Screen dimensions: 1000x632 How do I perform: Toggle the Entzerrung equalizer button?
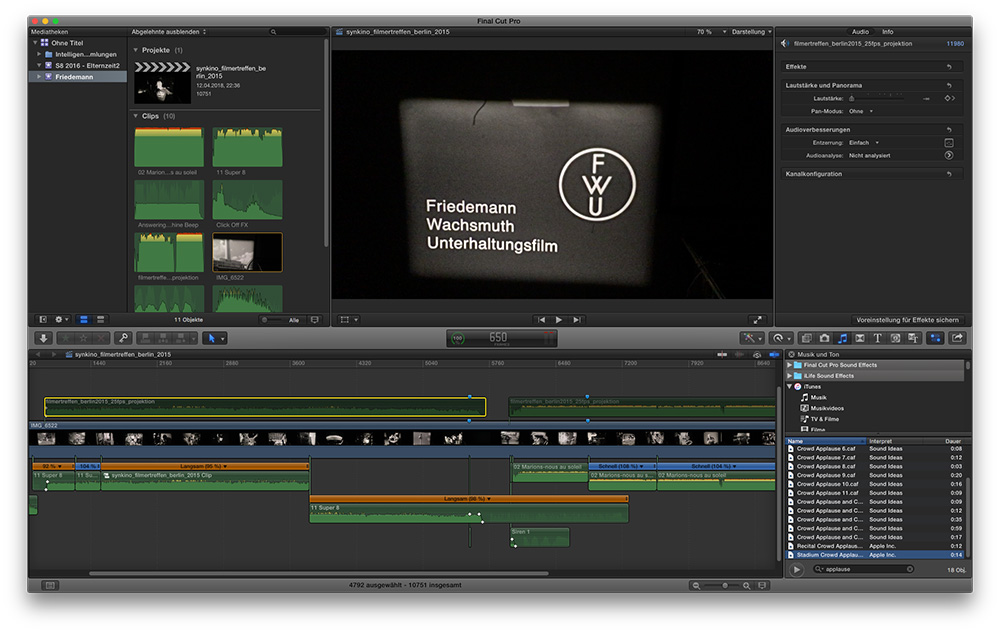click(949, 143)
